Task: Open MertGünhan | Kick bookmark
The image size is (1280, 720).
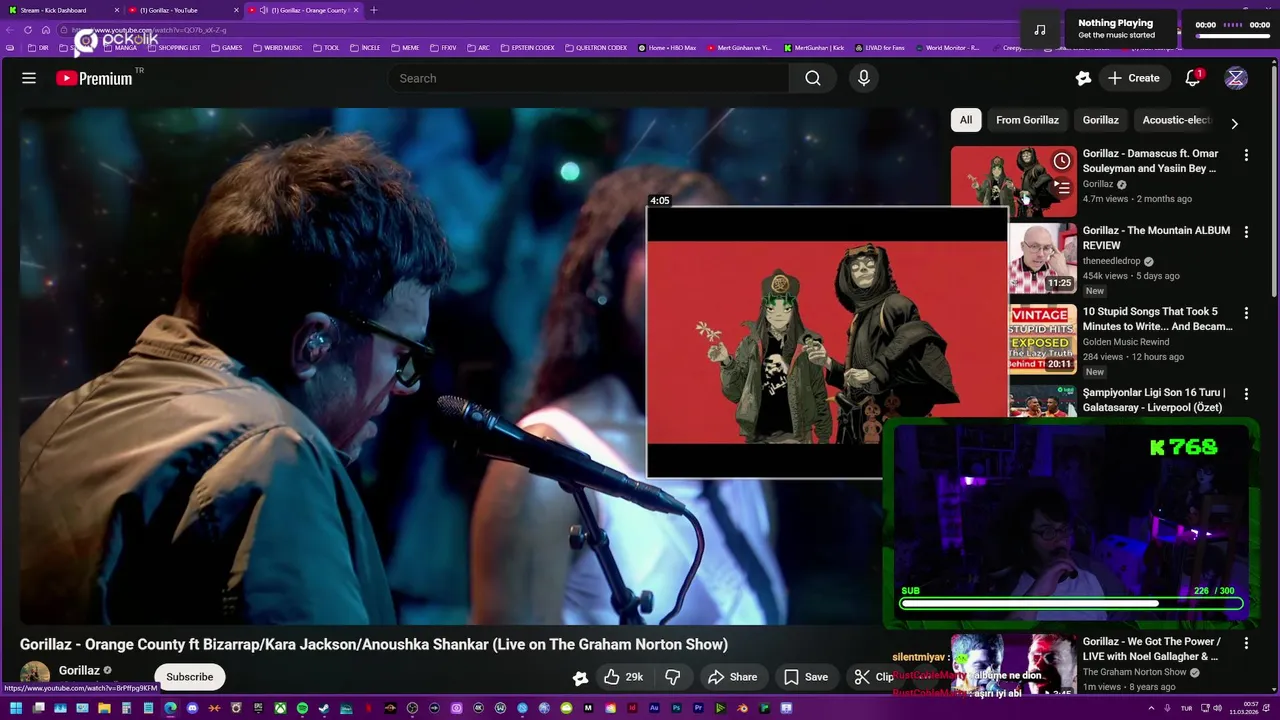Action: point(815,48)
